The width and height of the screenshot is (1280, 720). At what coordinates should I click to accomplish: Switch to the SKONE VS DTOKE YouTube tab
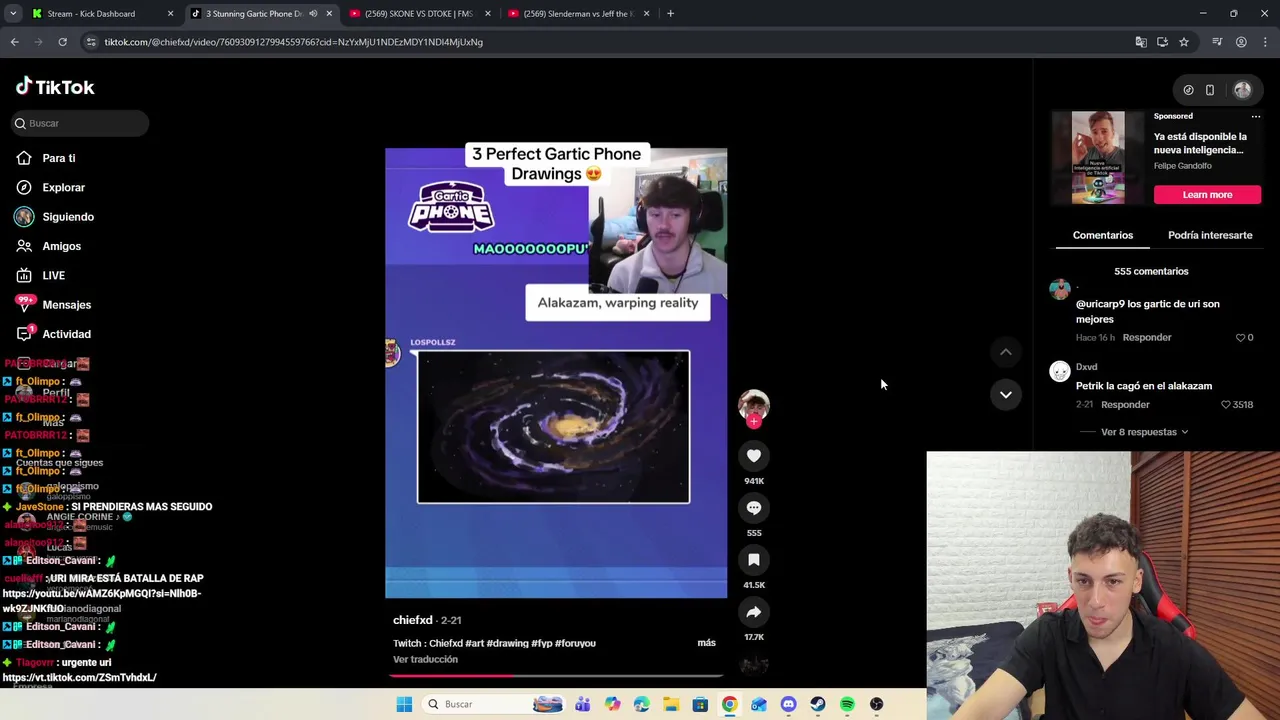pyautogui.click(x=418, y=14)
